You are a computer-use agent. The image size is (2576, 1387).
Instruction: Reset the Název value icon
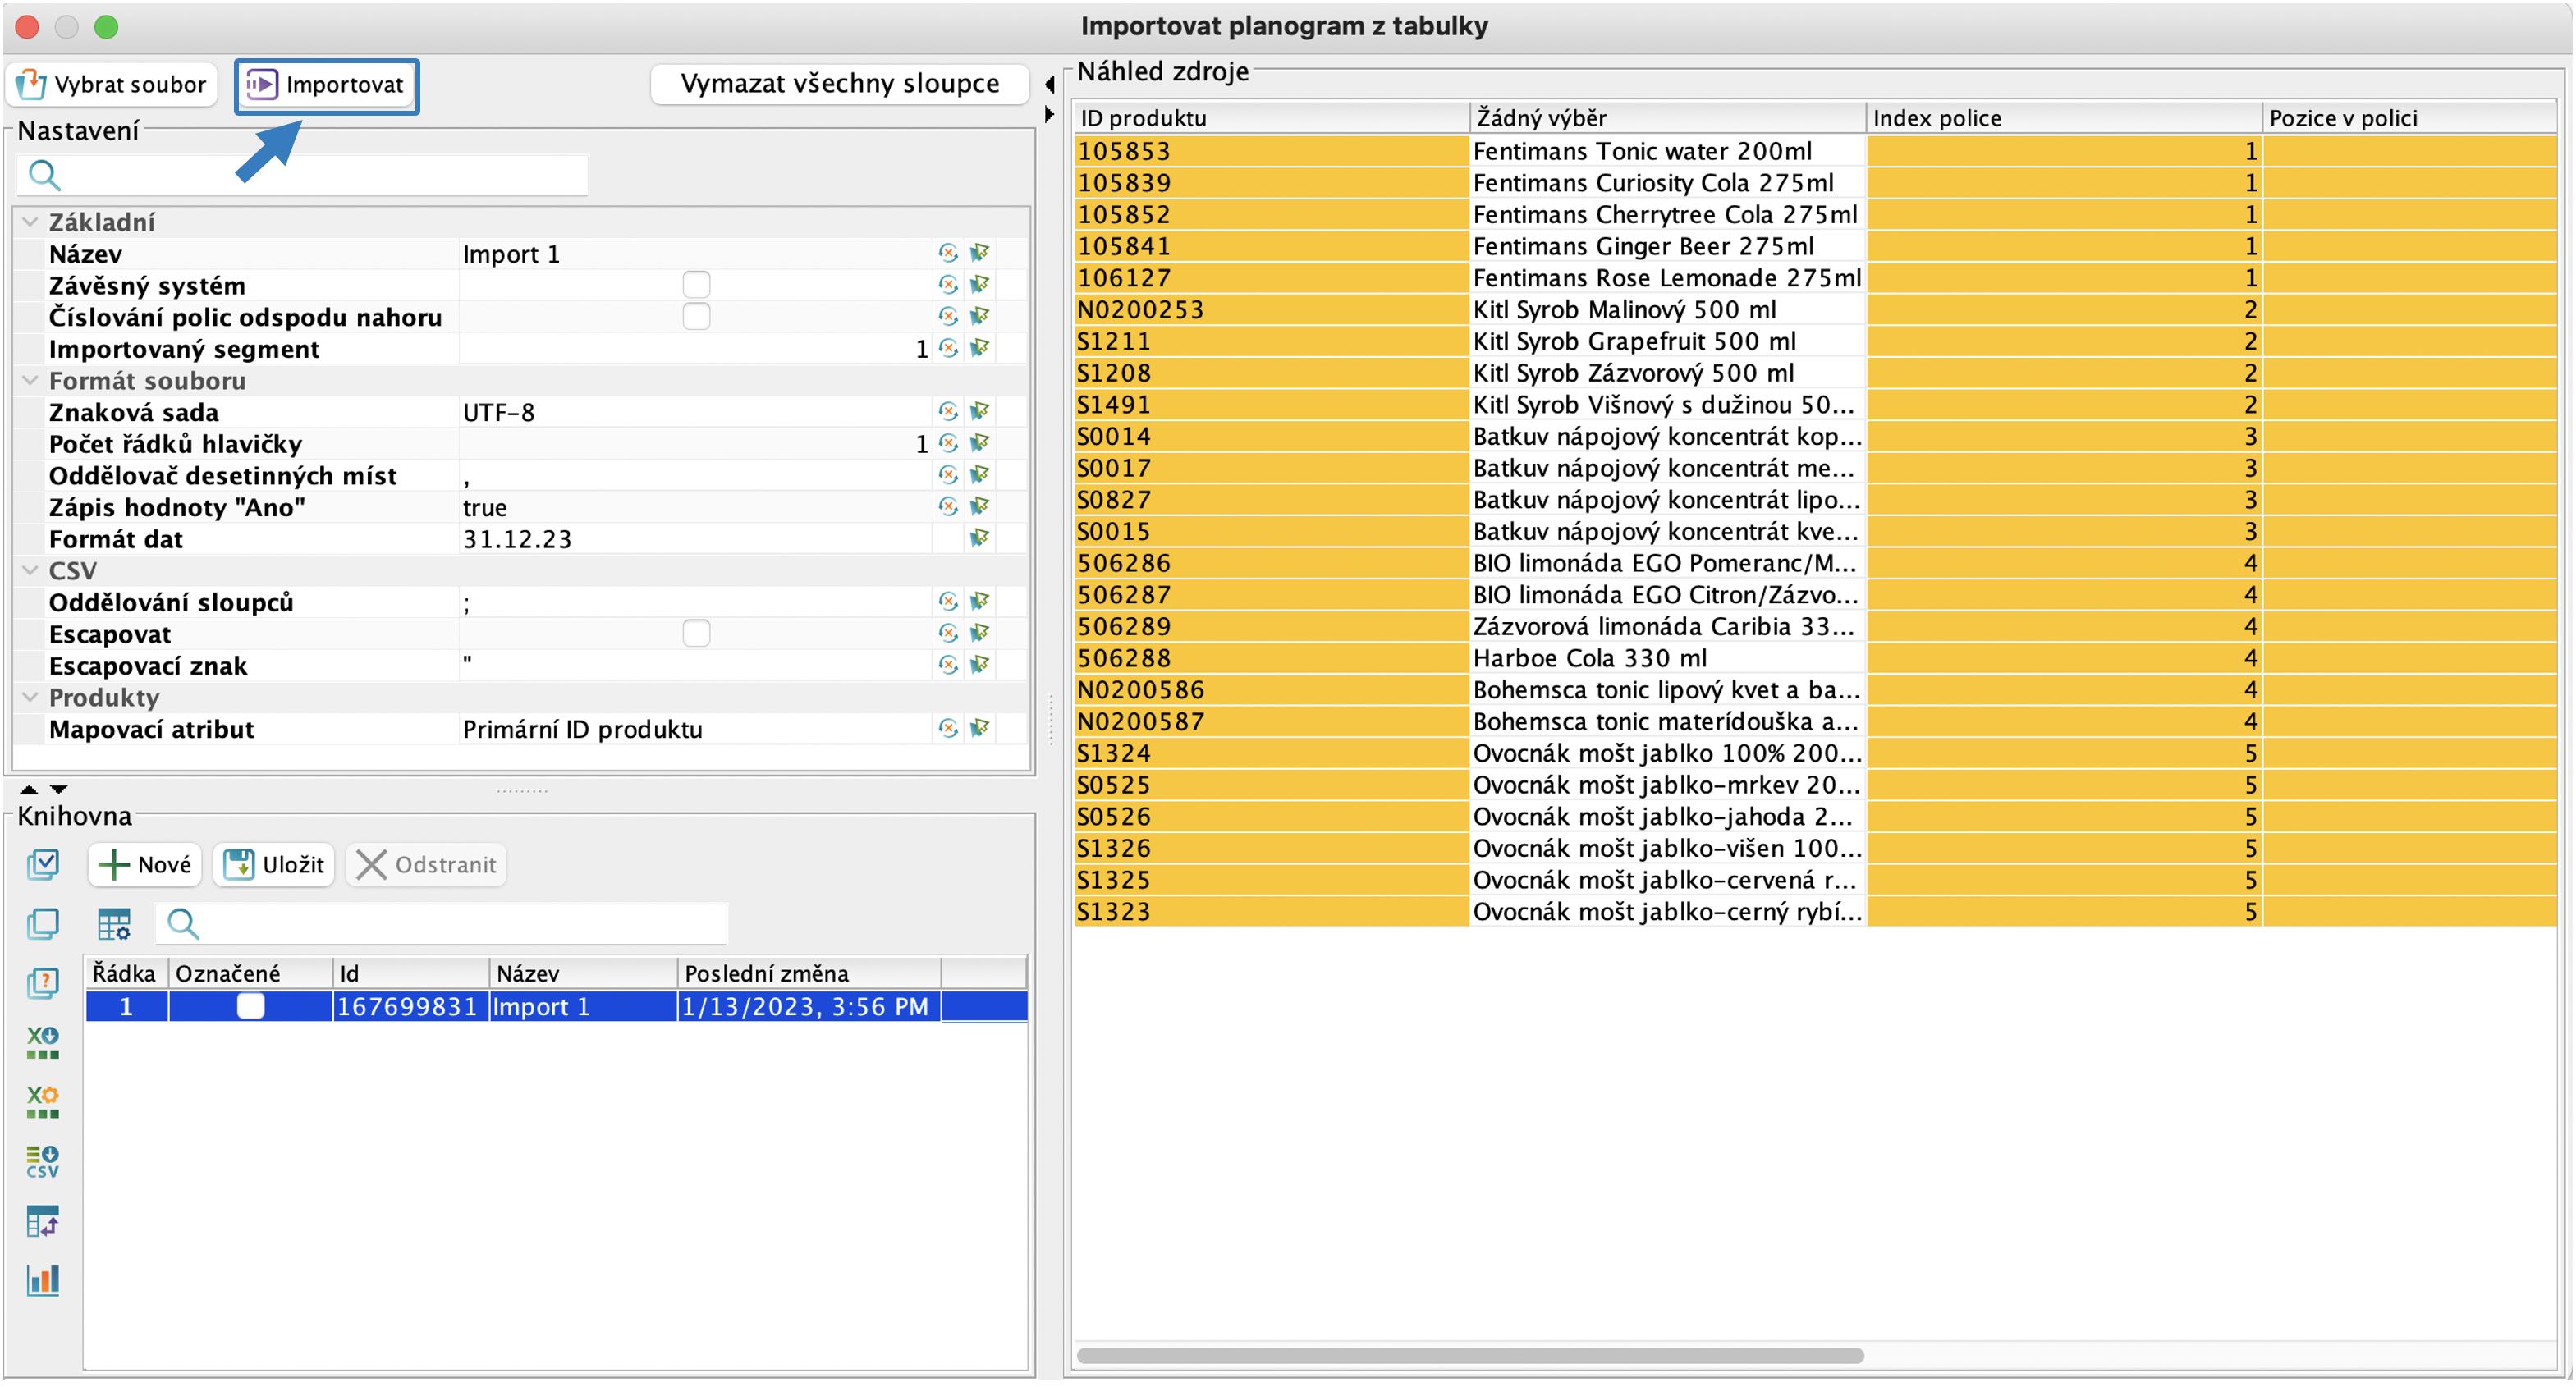[948, 253]
